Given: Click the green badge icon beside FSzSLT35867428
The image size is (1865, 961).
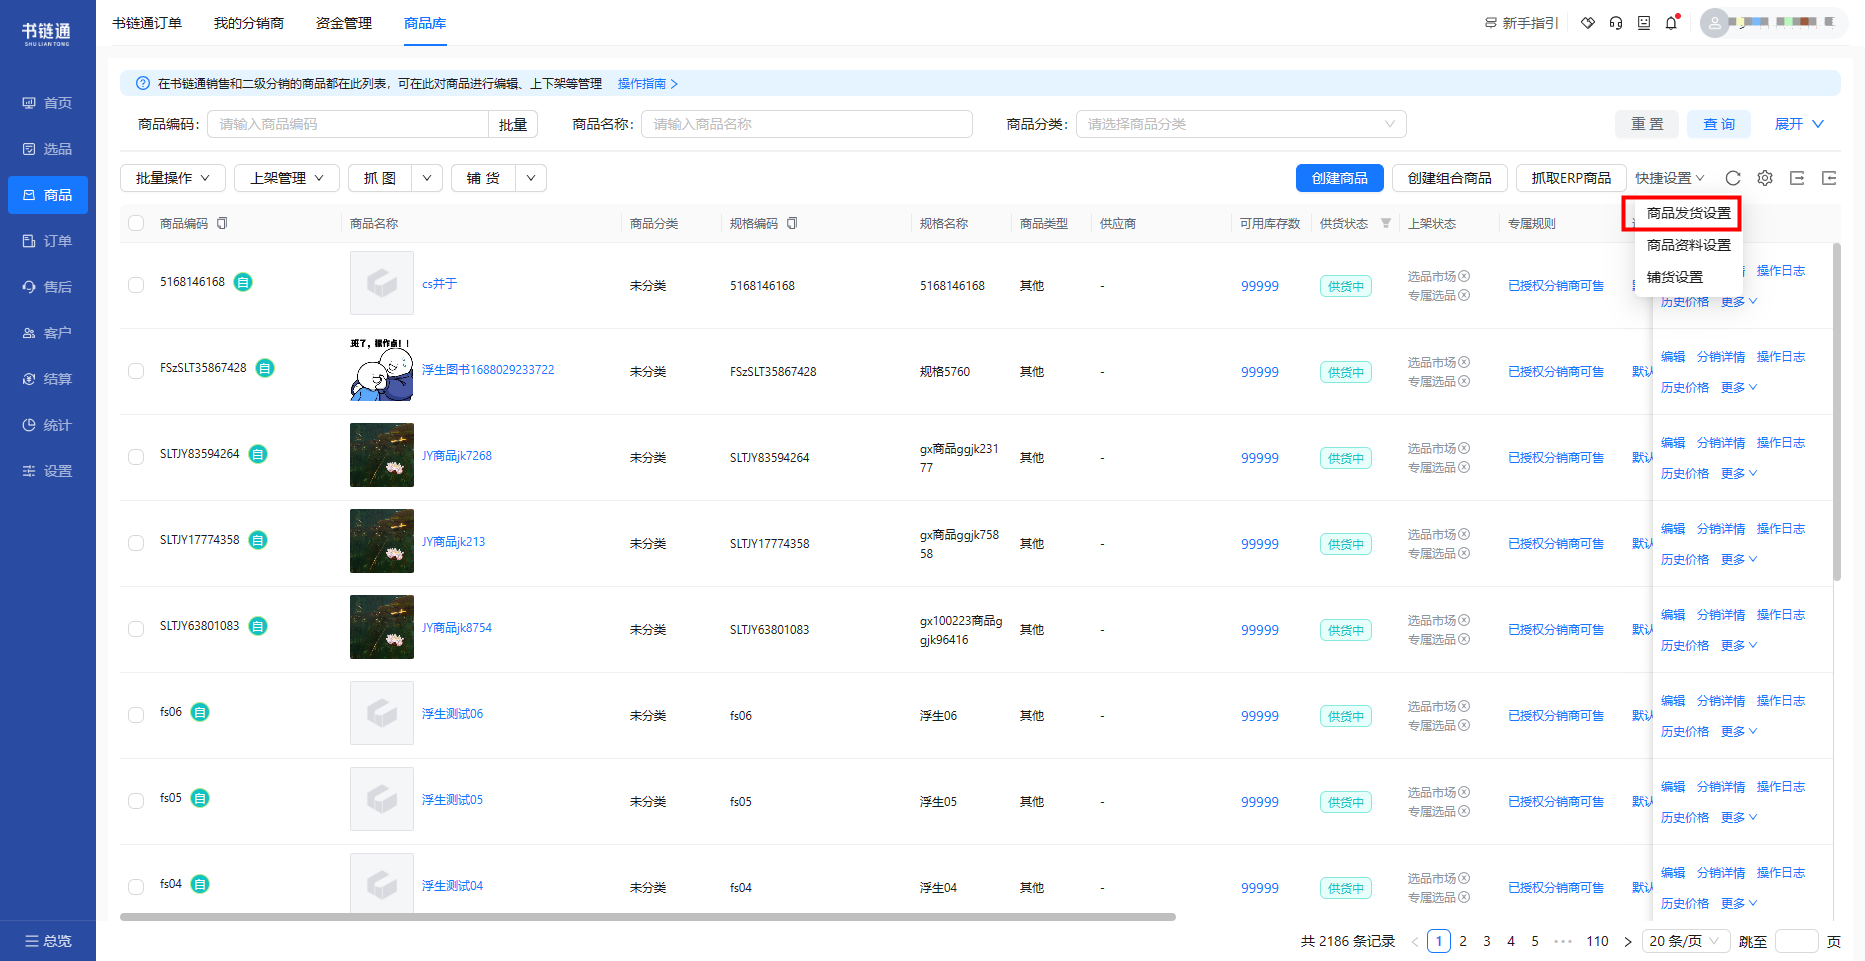Looking at the screenshot, I should [265, 368].
